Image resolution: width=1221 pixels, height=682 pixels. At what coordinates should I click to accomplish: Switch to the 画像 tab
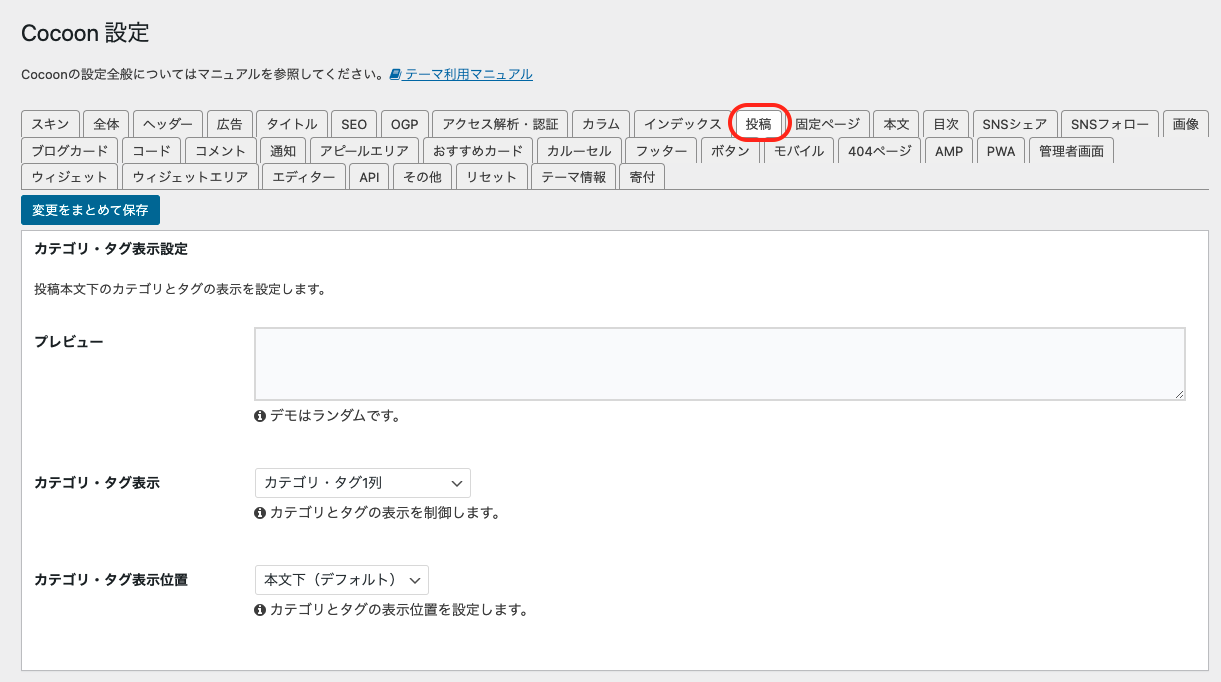click(1186, 124)
